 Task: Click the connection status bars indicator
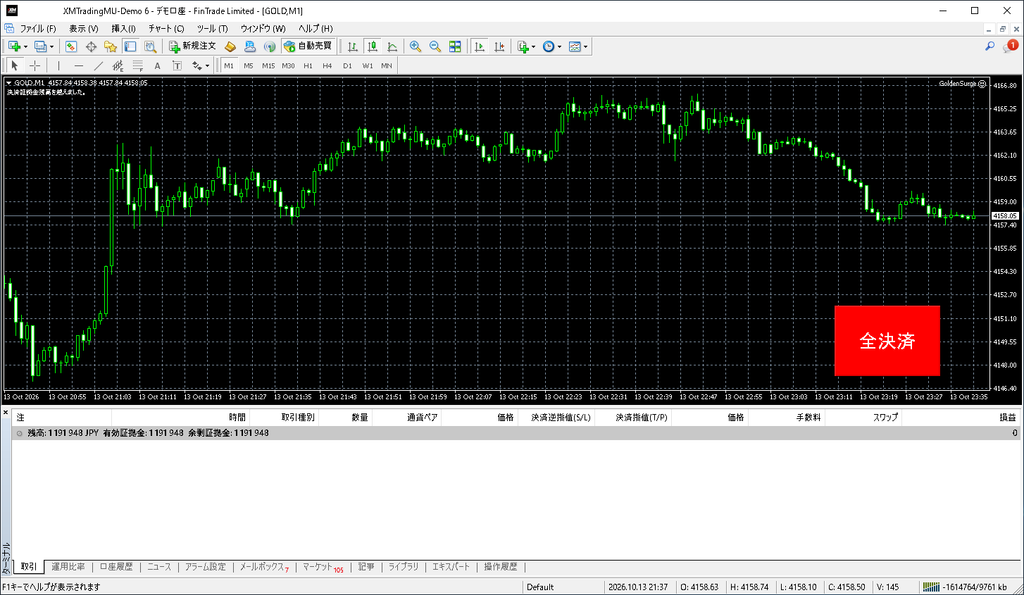click(x=931, y=587)
